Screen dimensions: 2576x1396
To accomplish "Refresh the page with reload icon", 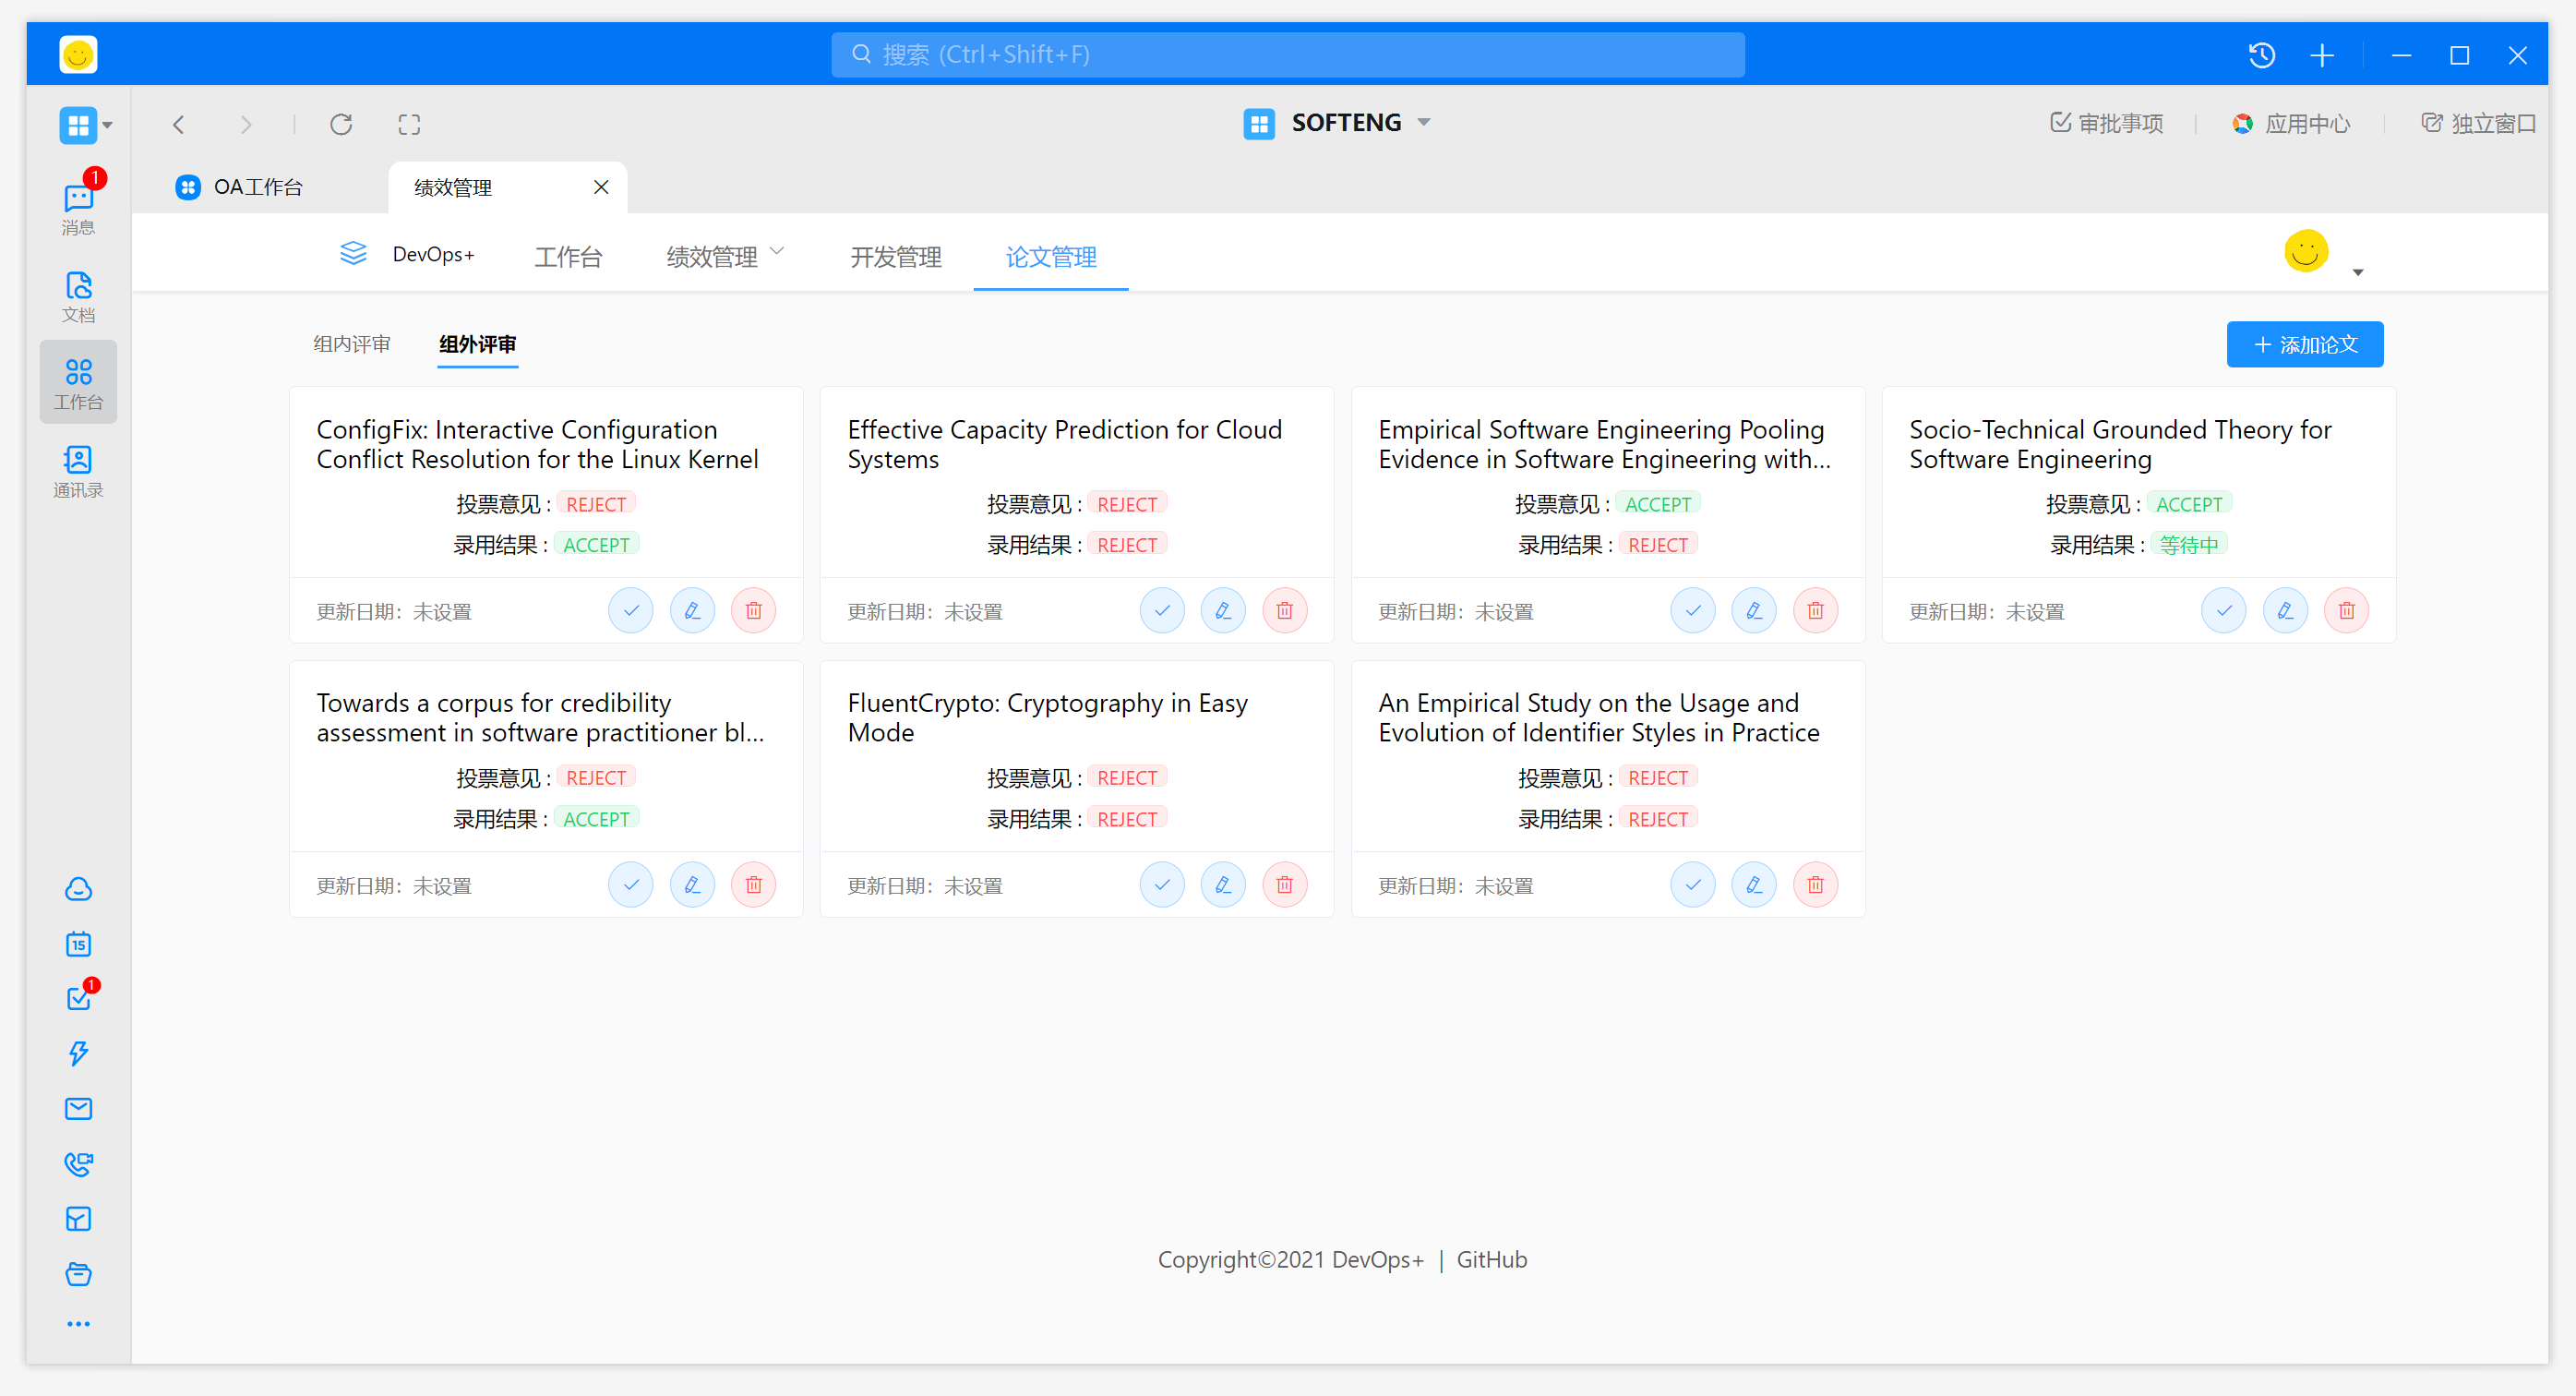I will click(341, 124).
